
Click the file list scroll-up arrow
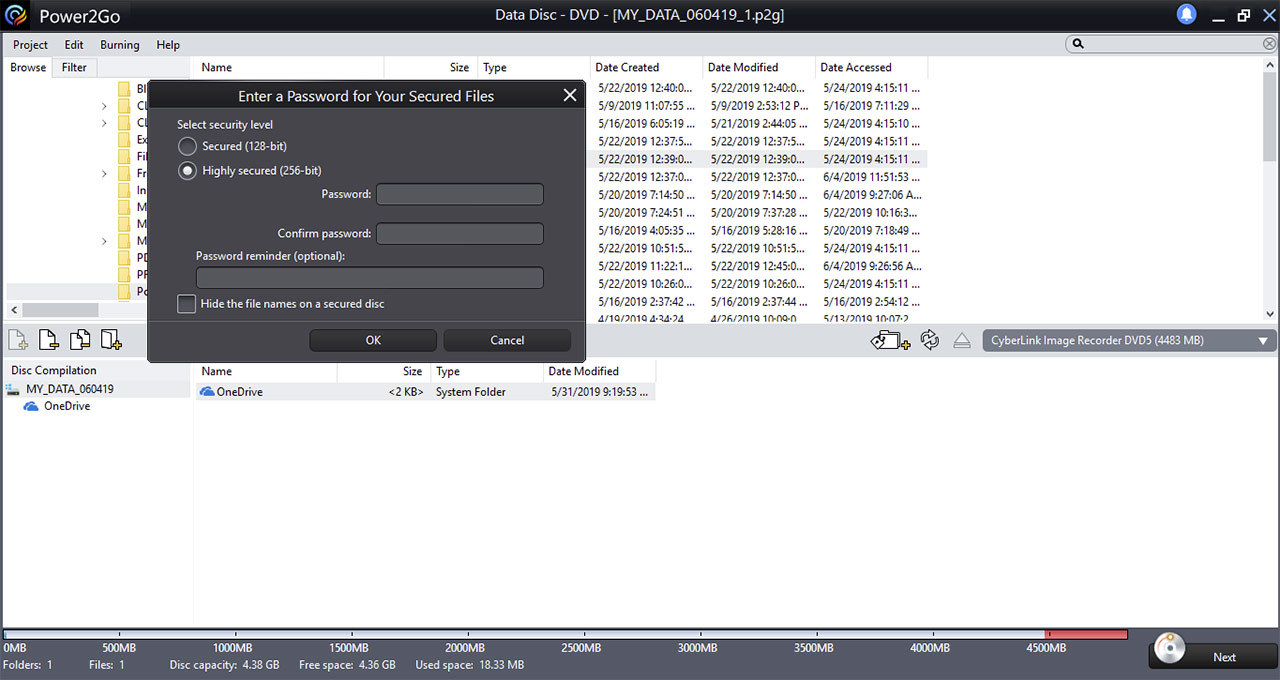point(1270,67)
